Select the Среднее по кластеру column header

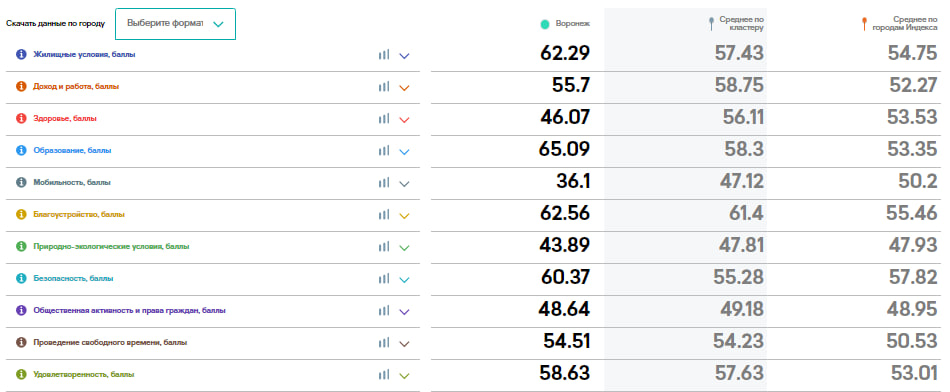741,24
